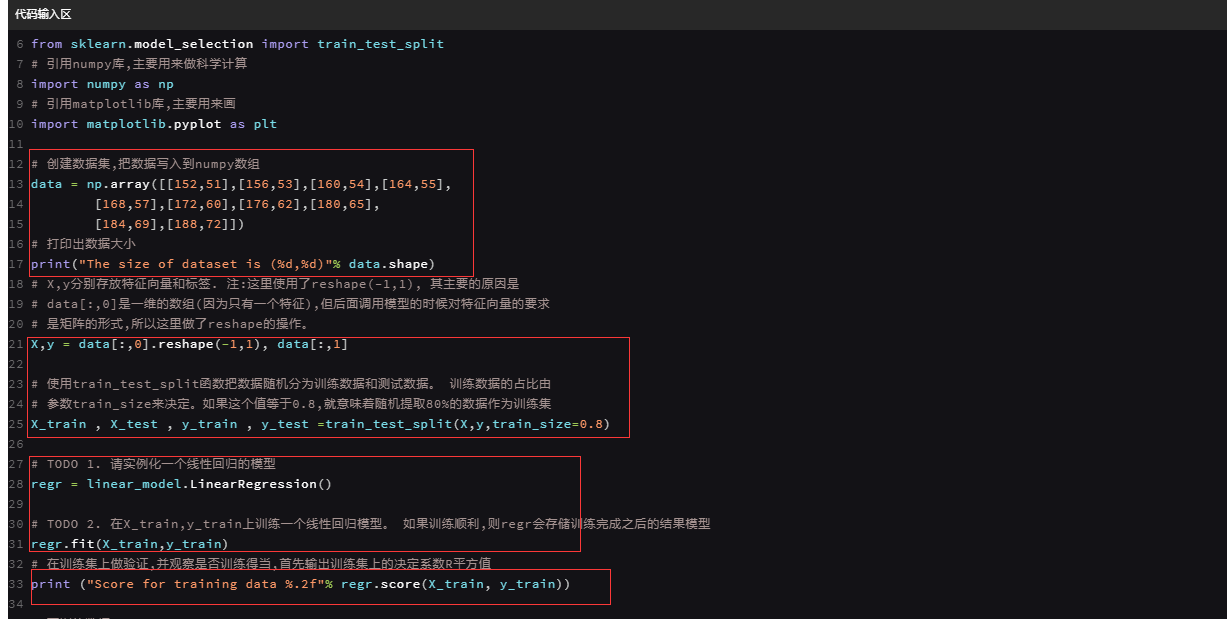1227x619 pixels.
Task: Click the print 'Score for training data' line
Action: pos(301,584)
